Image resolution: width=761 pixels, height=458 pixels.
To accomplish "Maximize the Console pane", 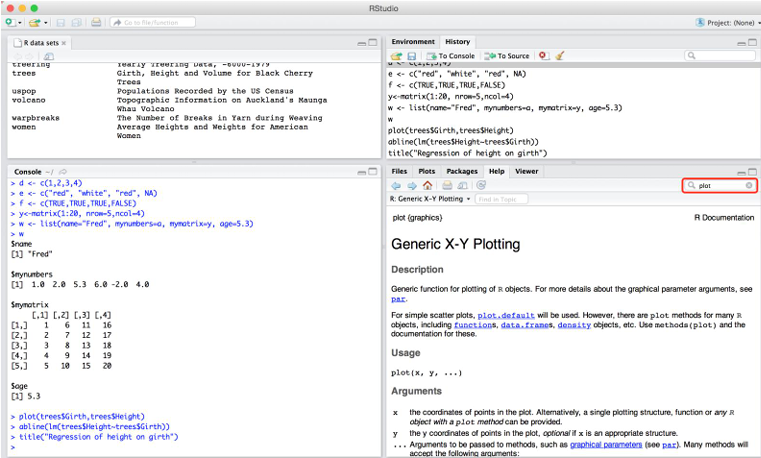I will point(373,172).
